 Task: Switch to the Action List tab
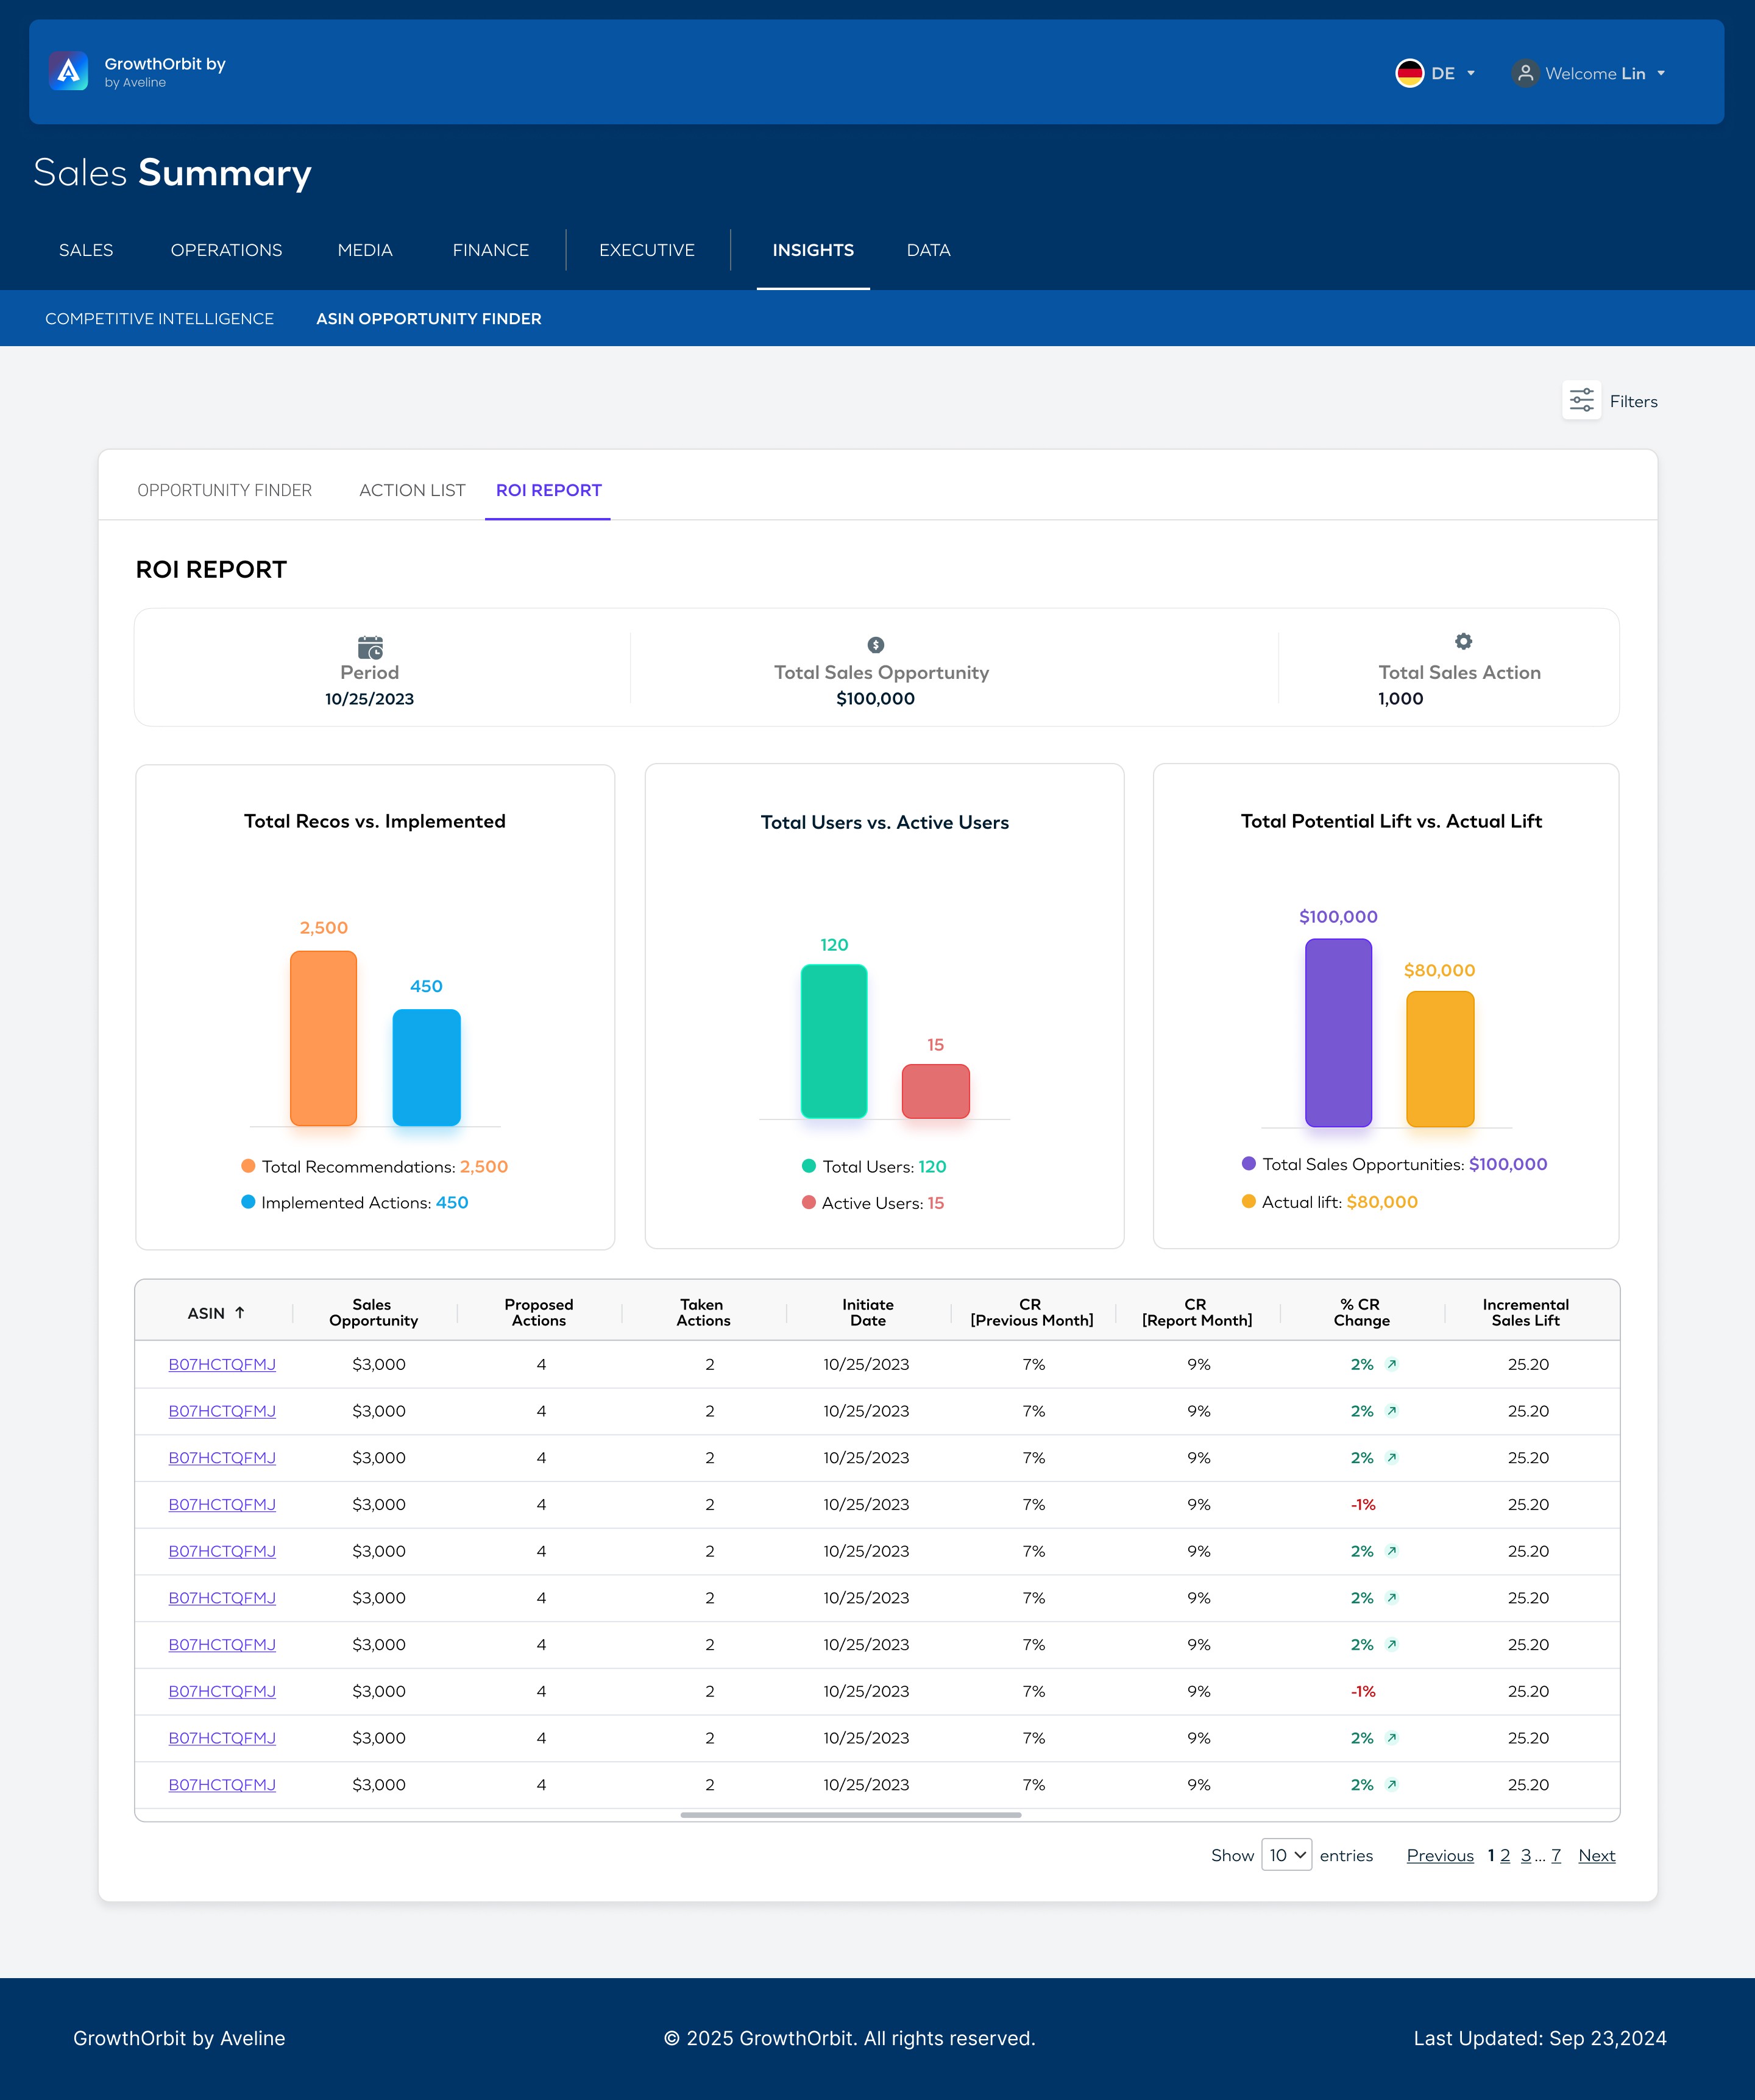(x=412, y=490)
